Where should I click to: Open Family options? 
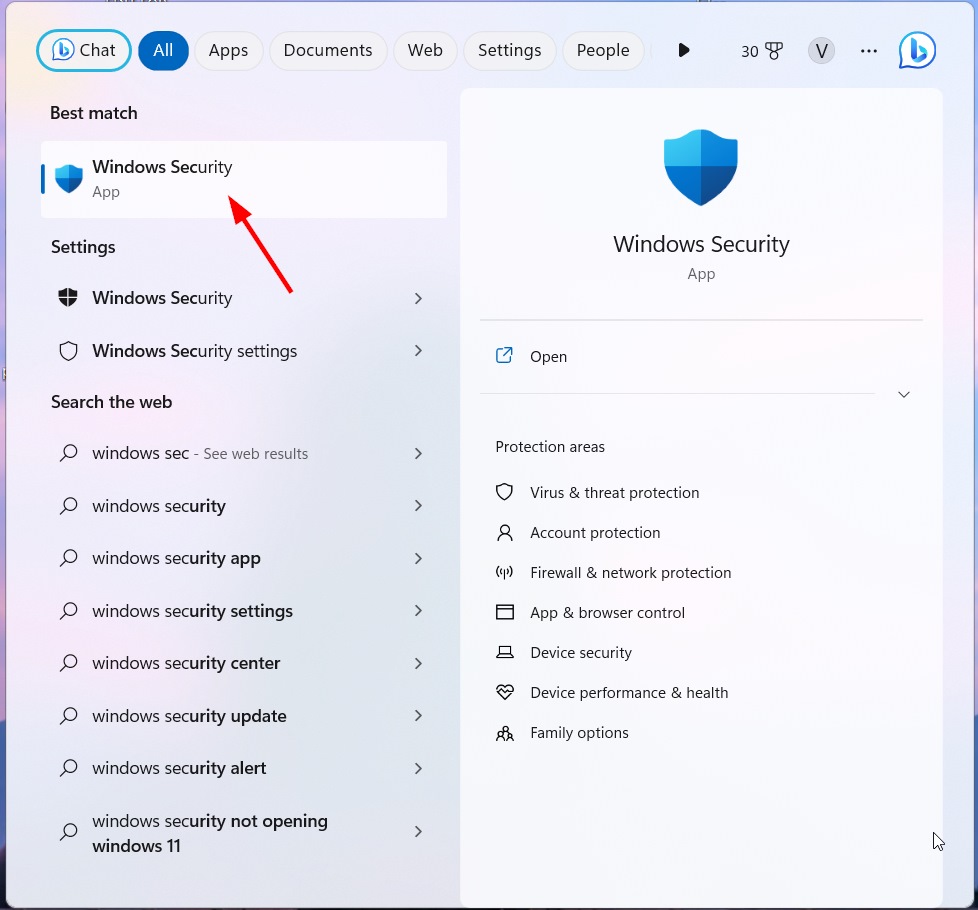579,732
